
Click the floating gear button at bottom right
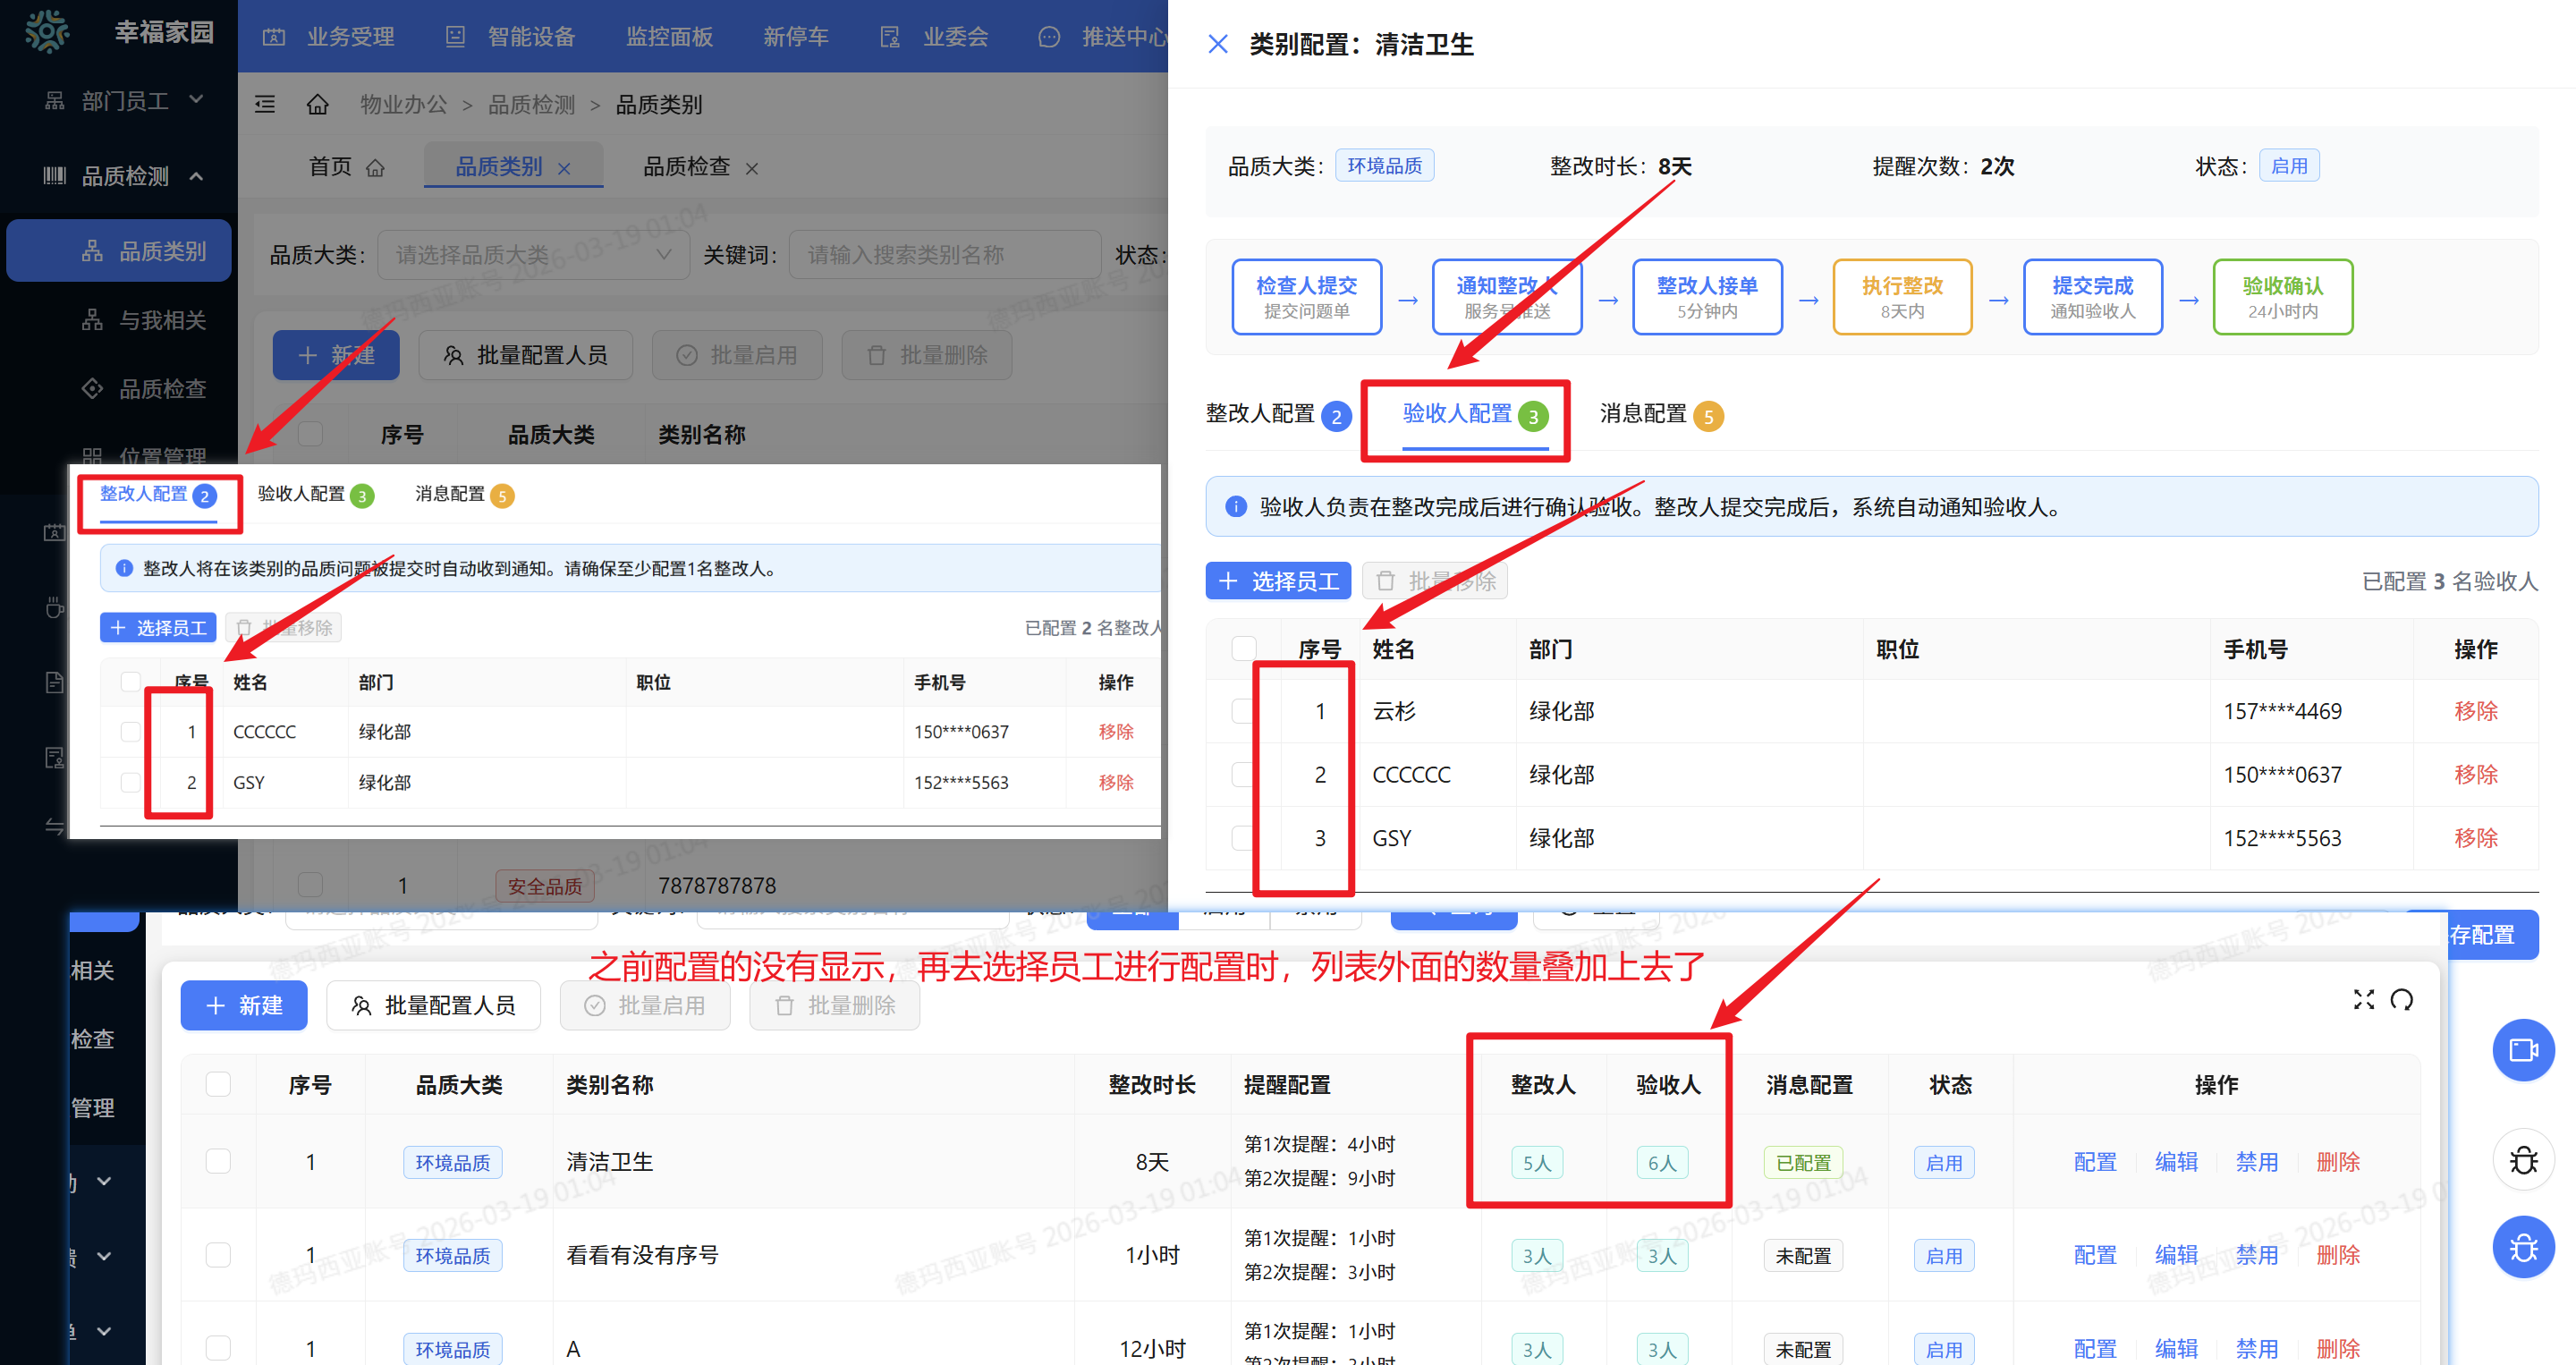[2524, 1247]
